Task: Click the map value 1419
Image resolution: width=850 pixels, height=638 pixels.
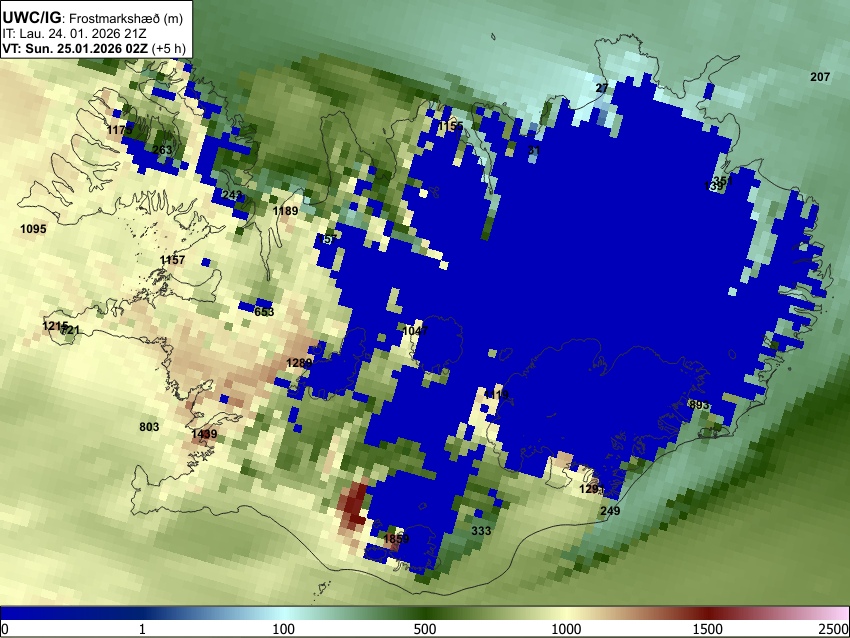Action: pyautogui.click(x=496, y=394)
